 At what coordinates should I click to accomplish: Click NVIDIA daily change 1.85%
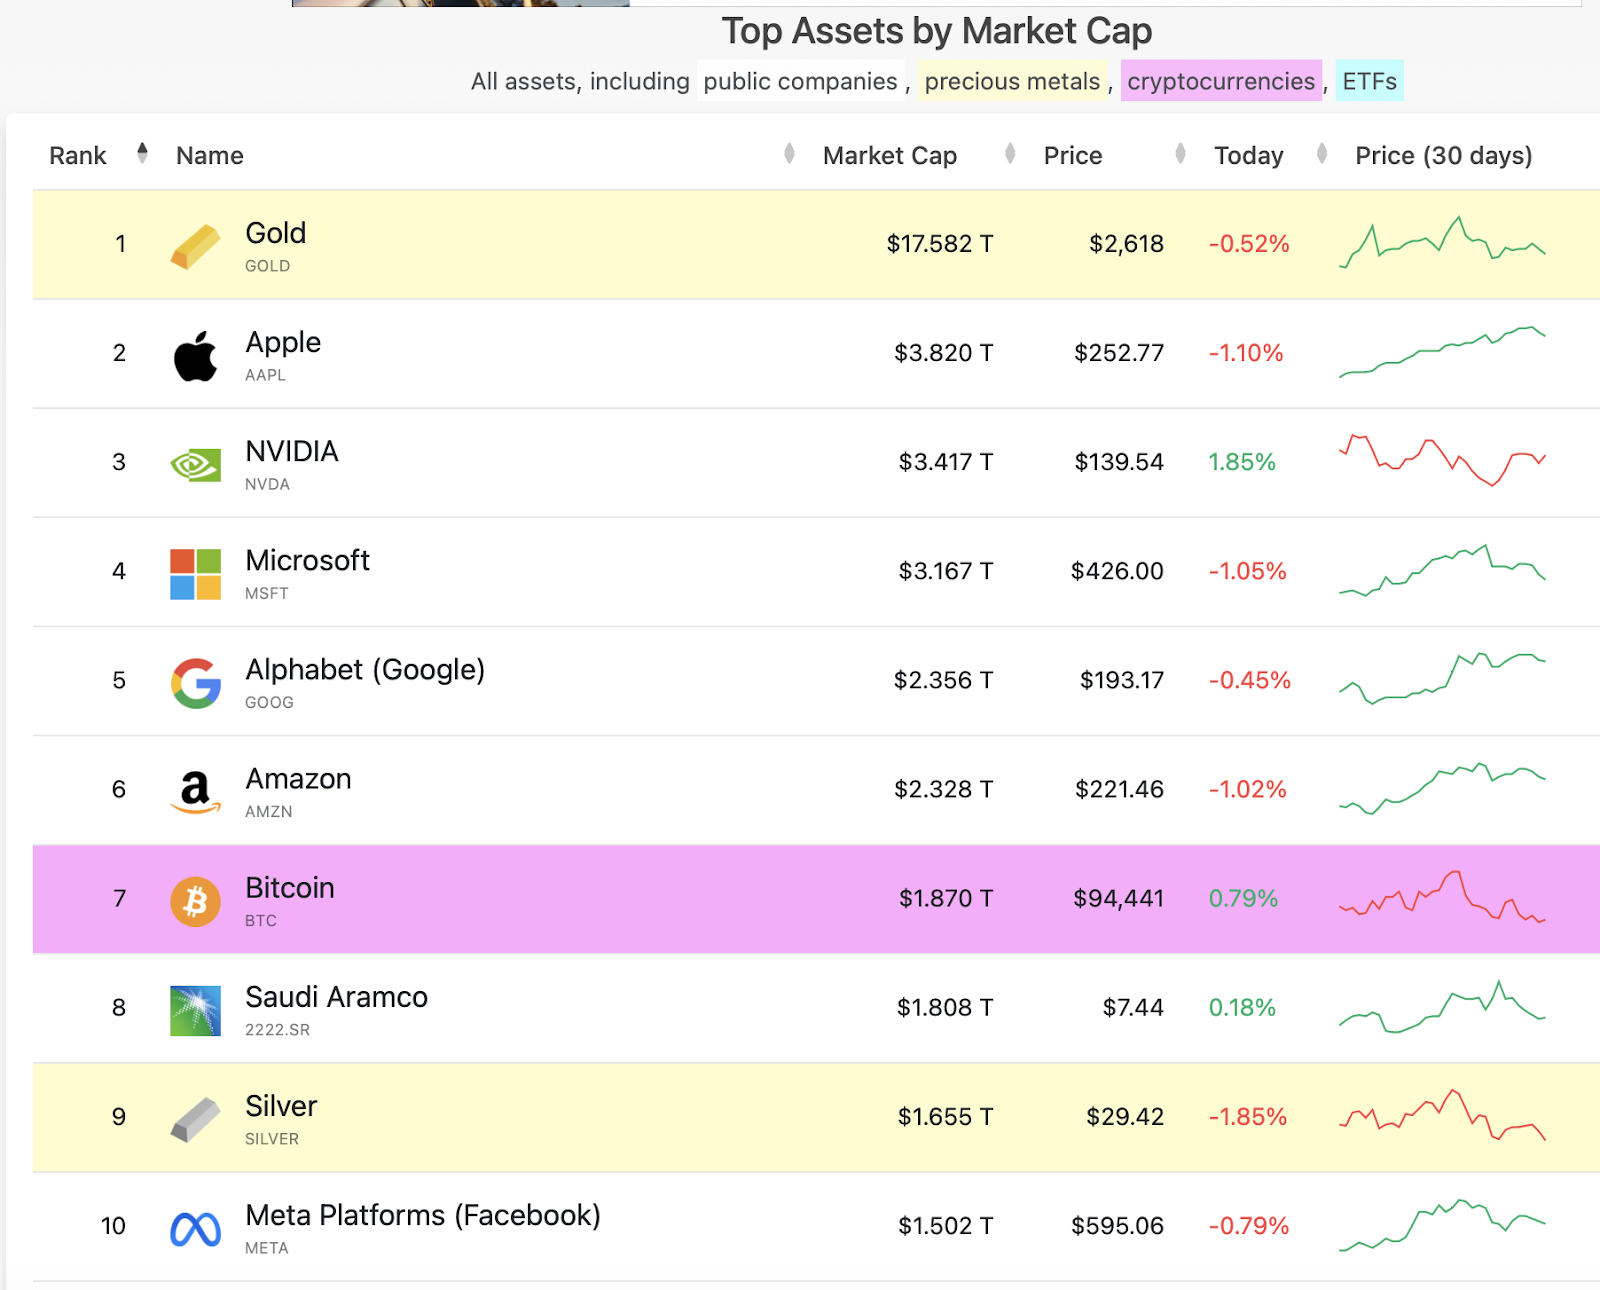pos(1242,462)
